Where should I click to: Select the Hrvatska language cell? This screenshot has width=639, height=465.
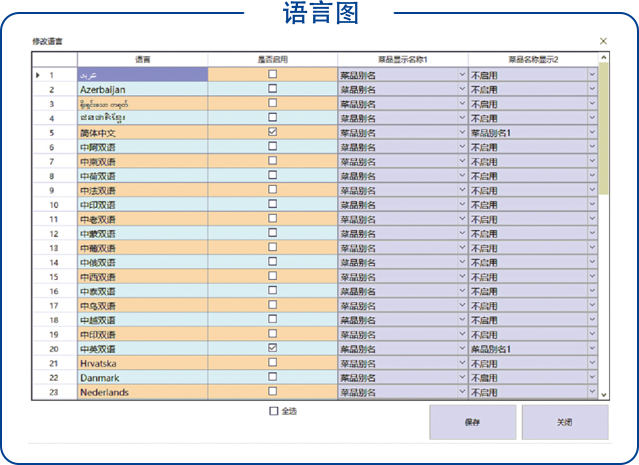[x=143, y=363]
